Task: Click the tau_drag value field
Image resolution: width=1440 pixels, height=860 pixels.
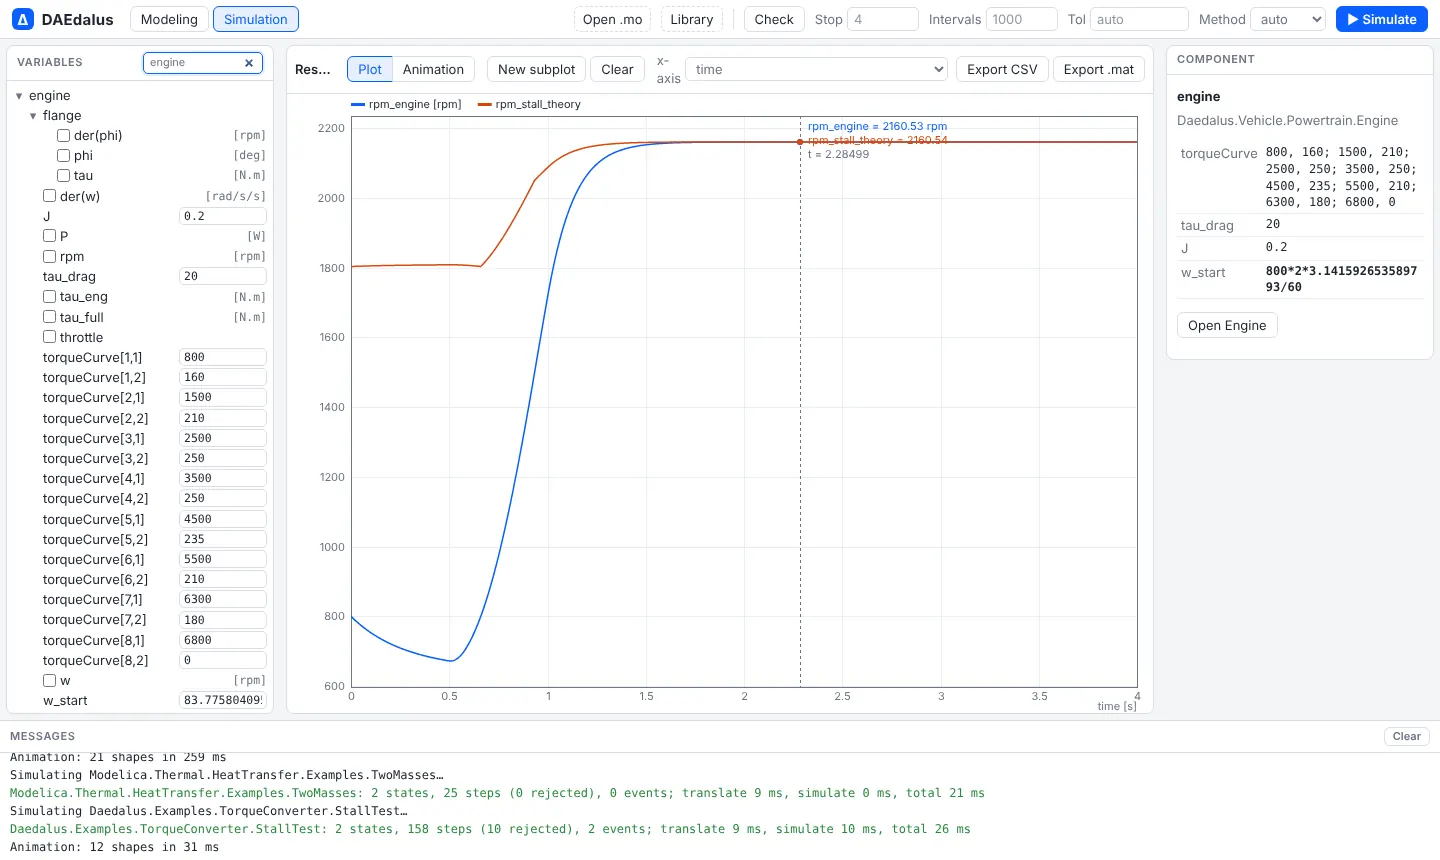Action: (223, 276)
